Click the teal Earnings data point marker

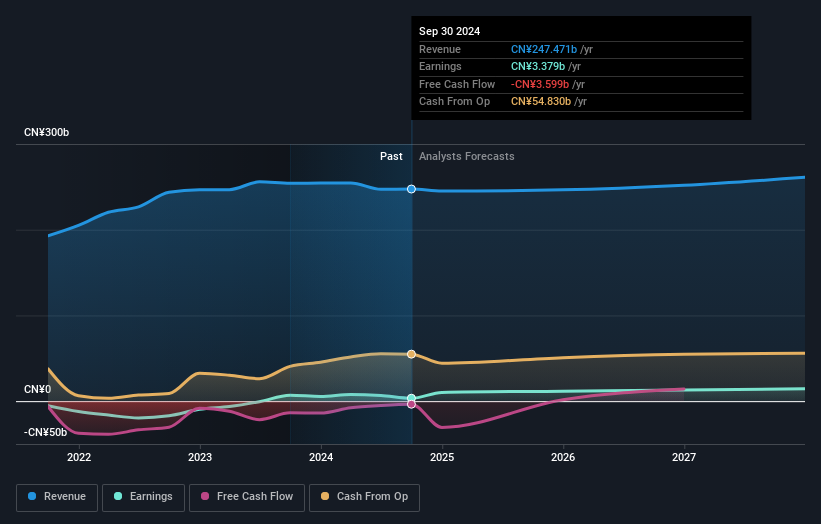412,398
